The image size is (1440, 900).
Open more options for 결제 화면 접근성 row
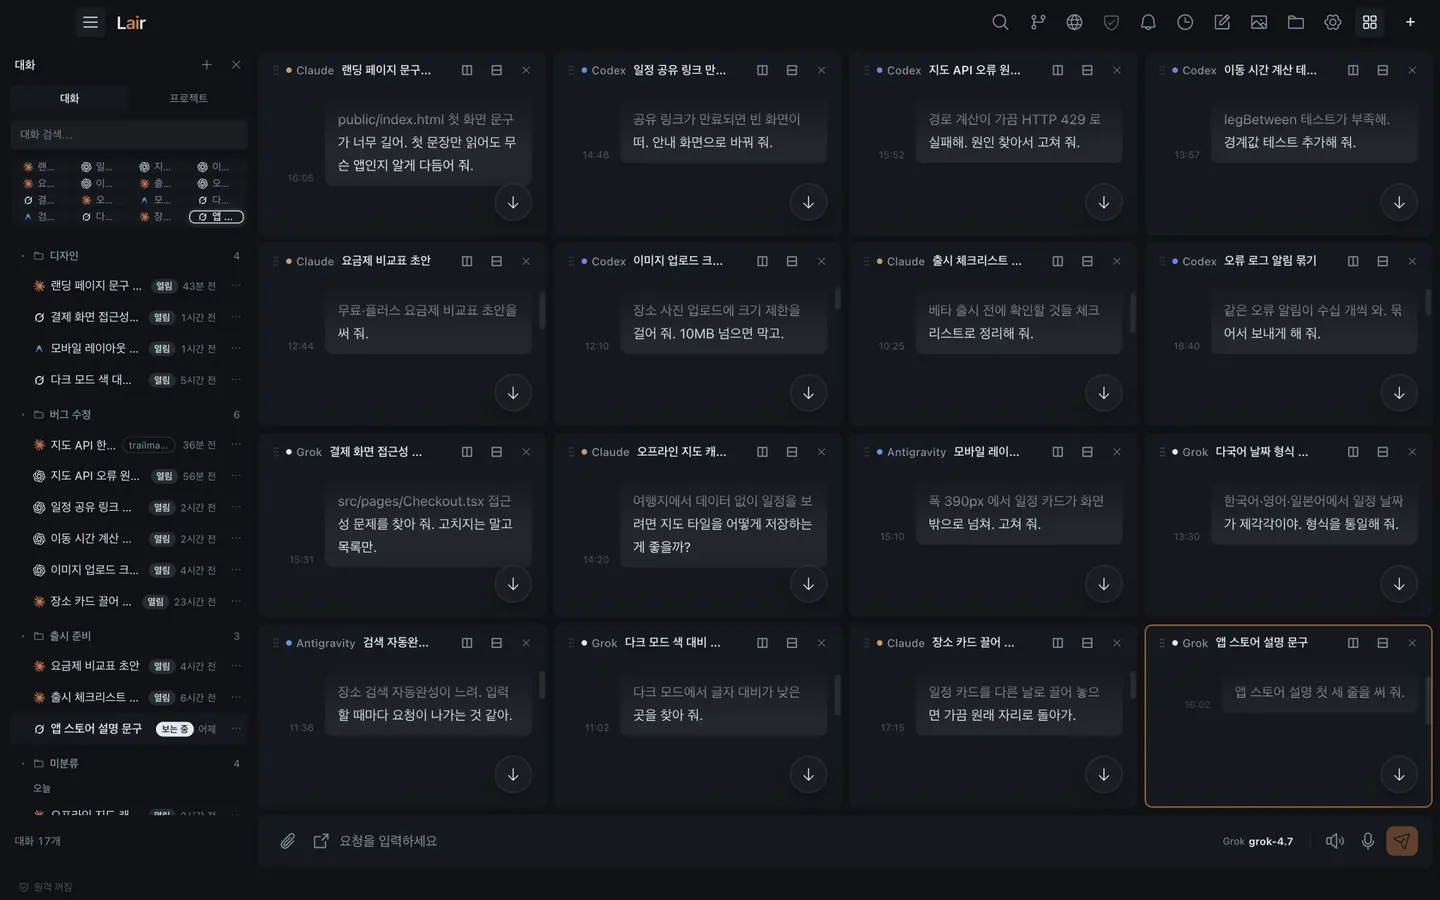click(x=237, y=317)
